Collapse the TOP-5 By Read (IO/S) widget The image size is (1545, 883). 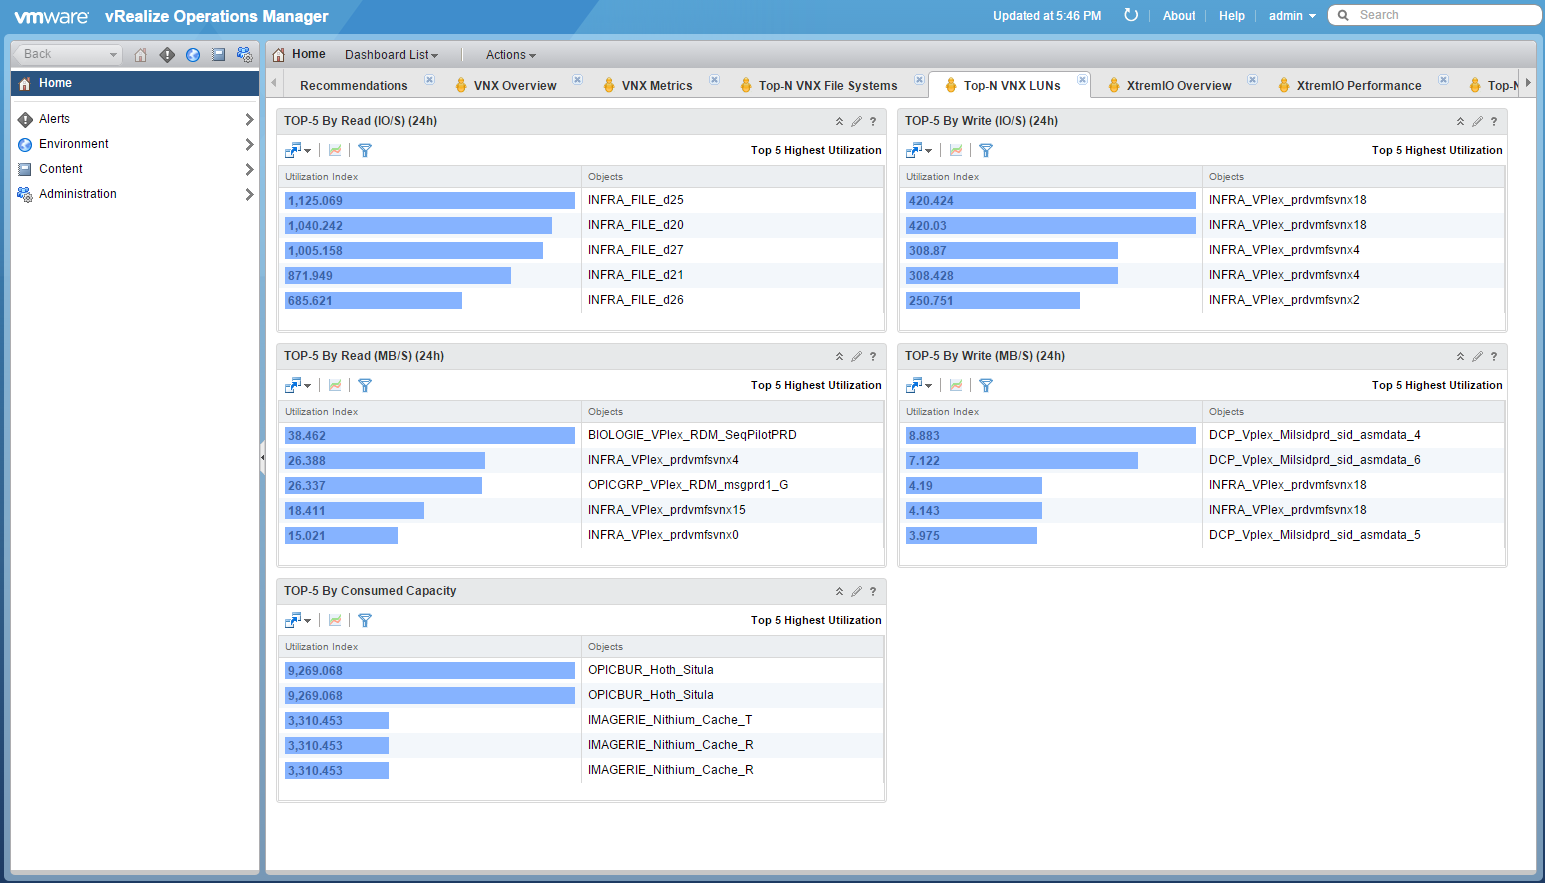click(839, 121)
